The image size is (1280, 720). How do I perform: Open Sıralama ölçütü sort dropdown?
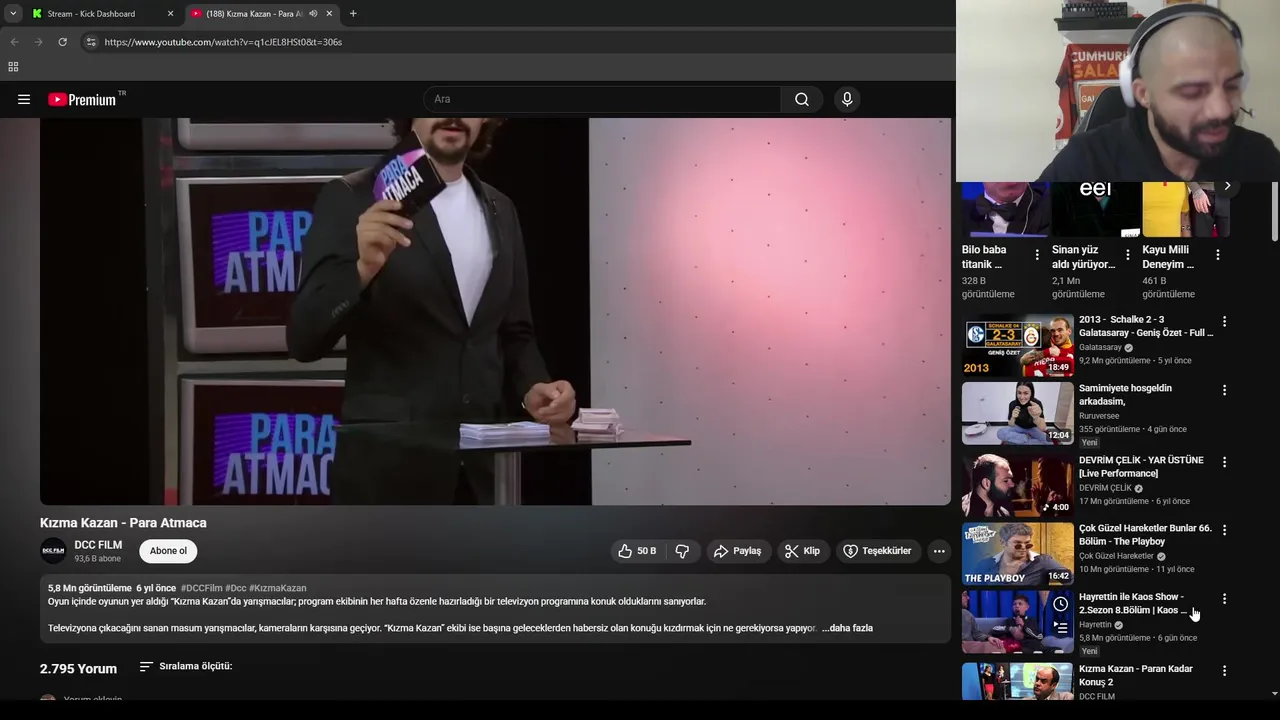pos(186,666)
